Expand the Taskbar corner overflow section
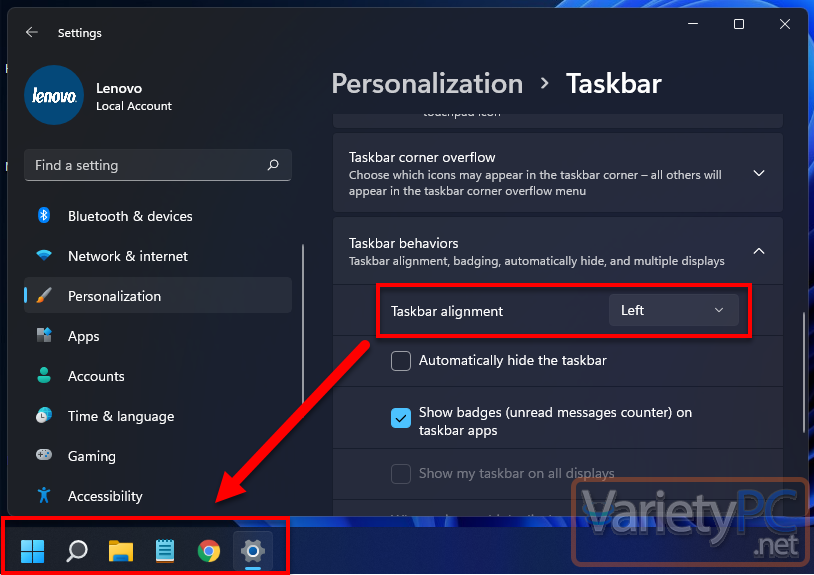 [x=758, y=173]
